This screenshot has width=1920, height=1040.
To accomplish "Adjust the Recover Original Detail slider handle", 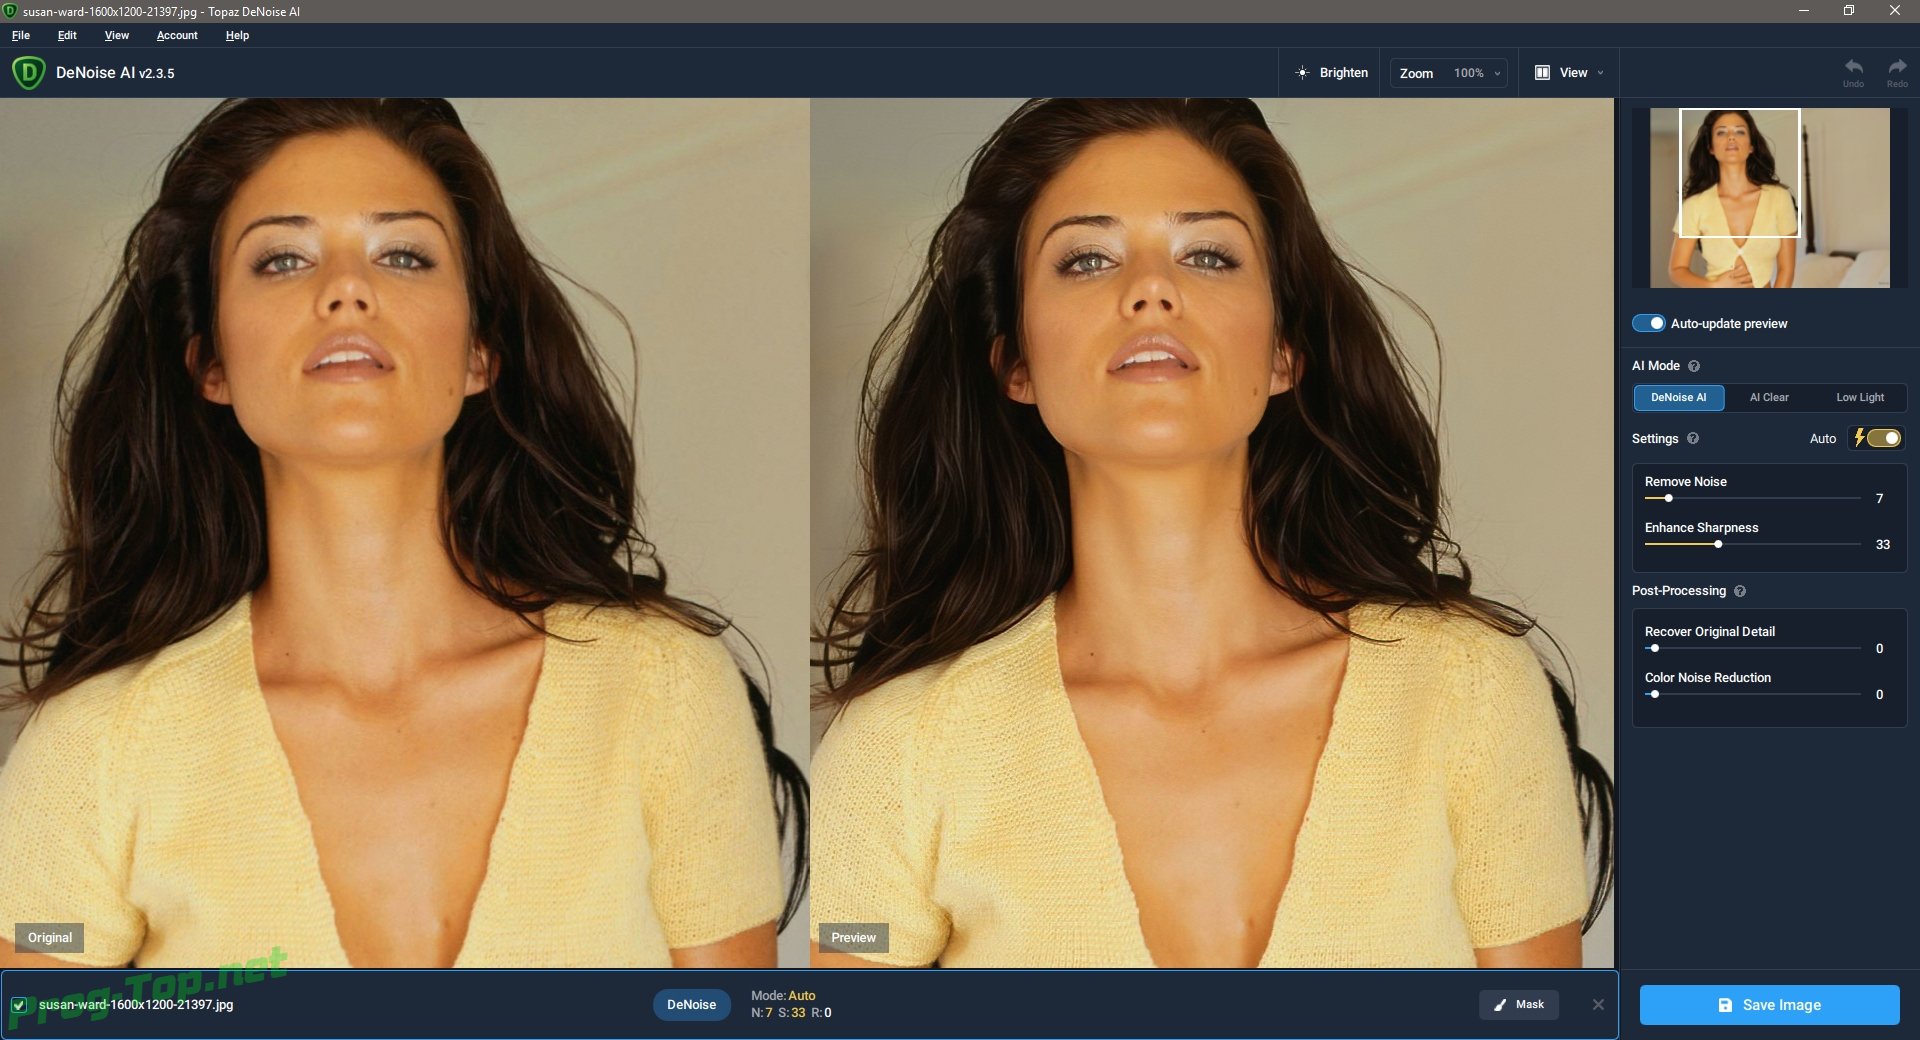I will click(1655, 648).
